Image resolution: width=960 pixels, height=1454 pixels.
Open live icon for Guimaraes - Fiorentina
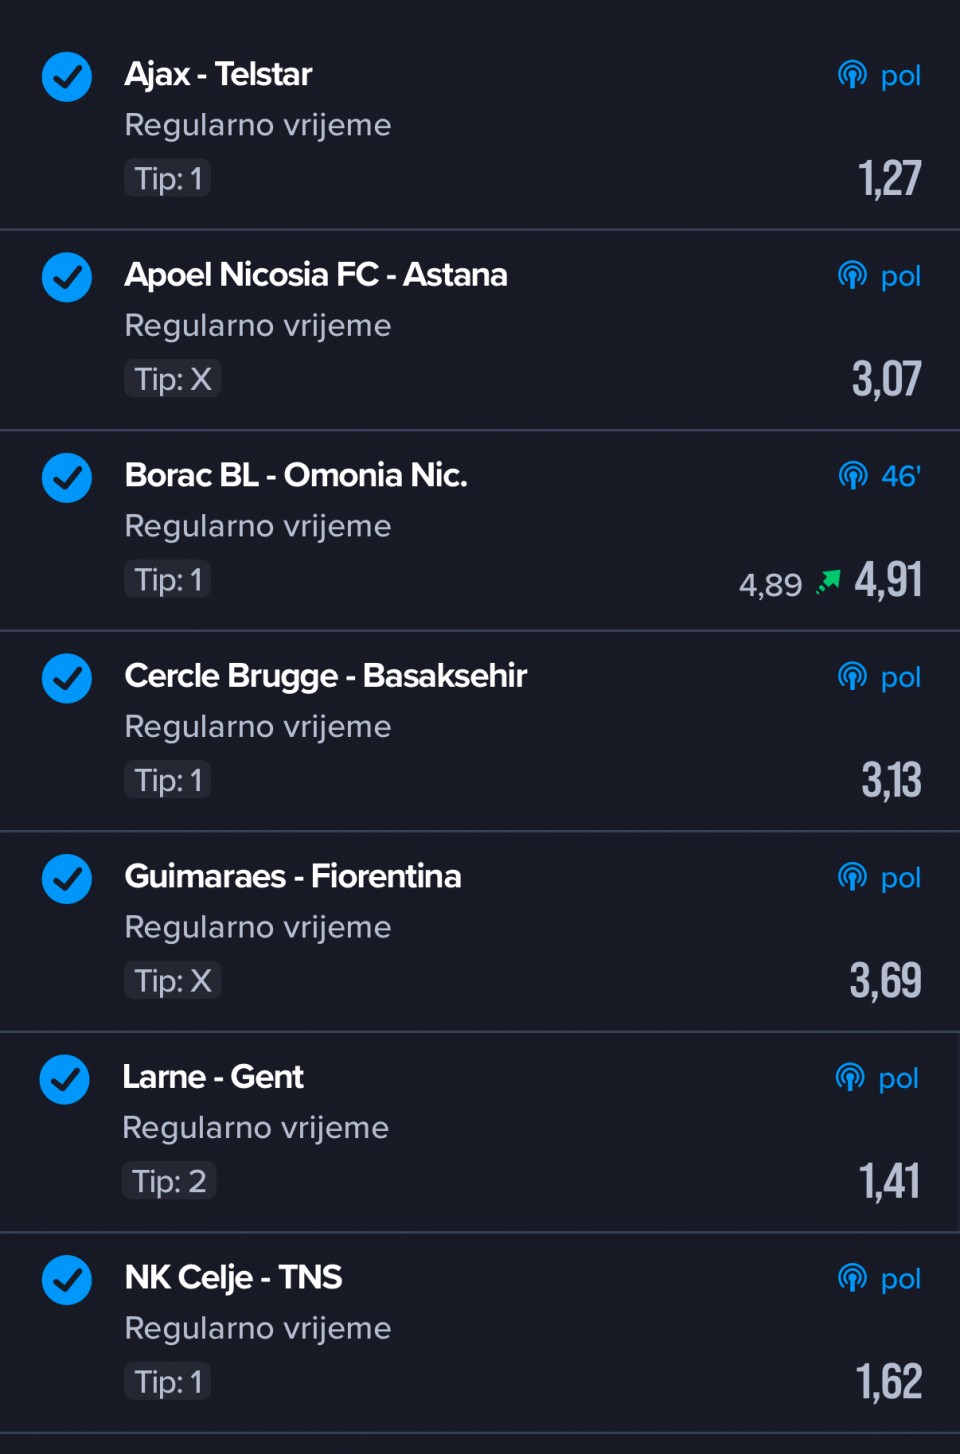[x=852, y=878]
